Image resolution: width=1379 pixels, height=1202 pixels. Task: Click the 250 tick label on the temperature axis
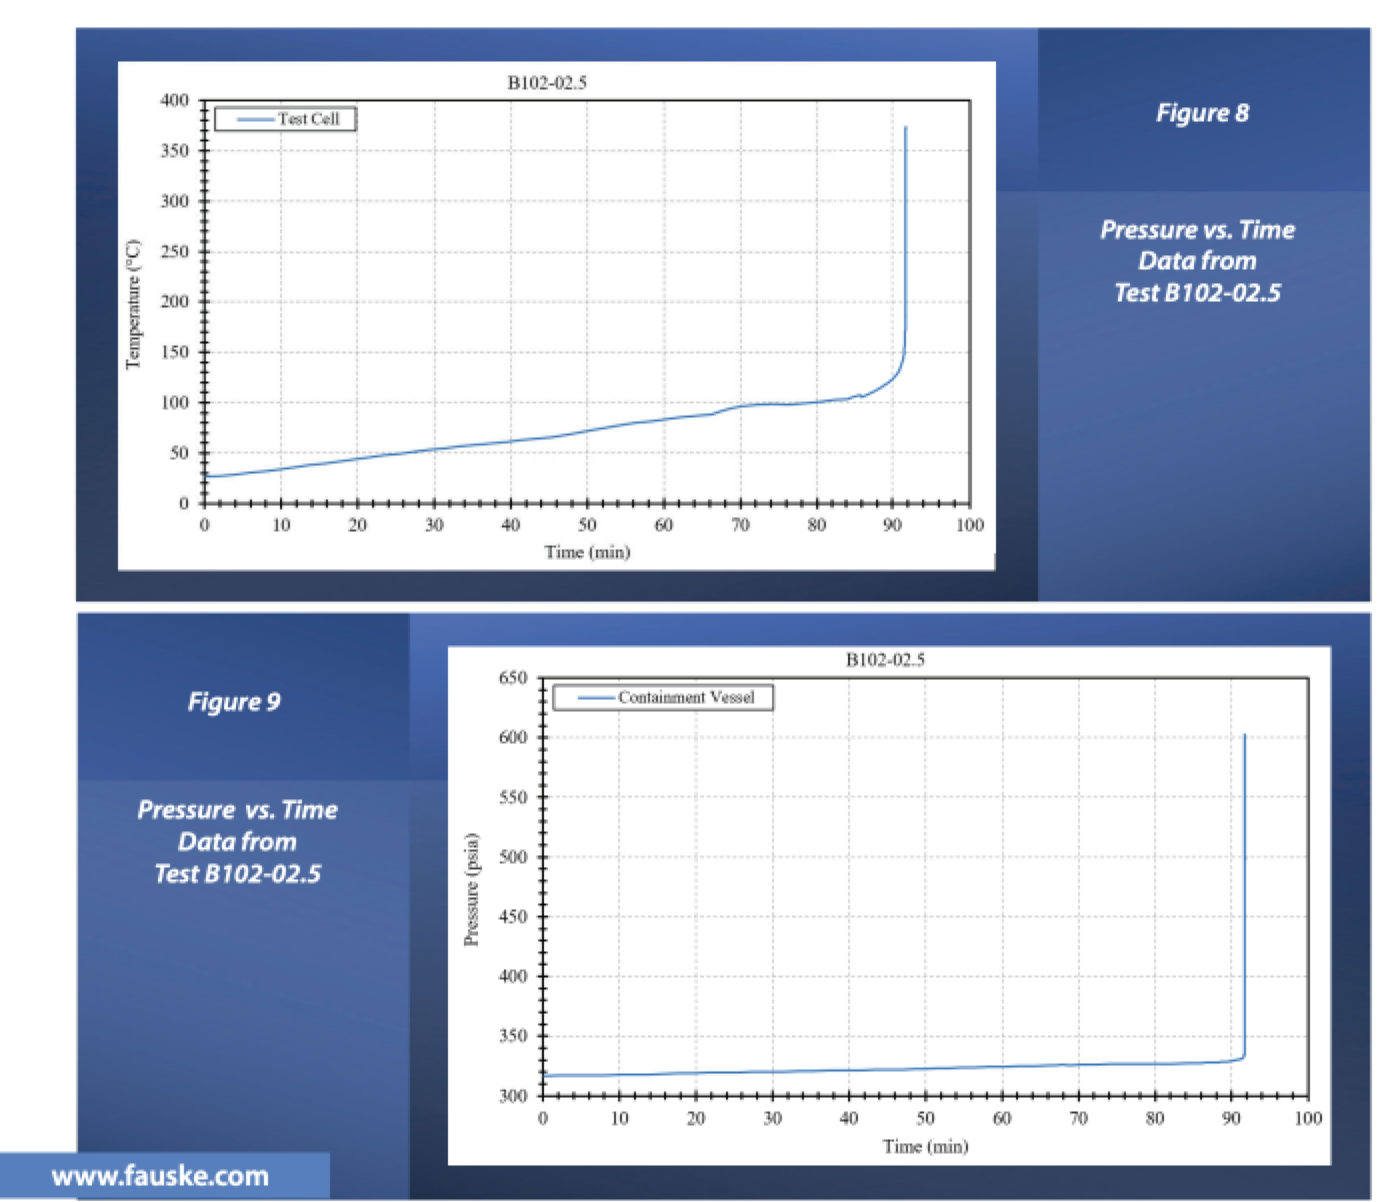click(x=174, y=252)
